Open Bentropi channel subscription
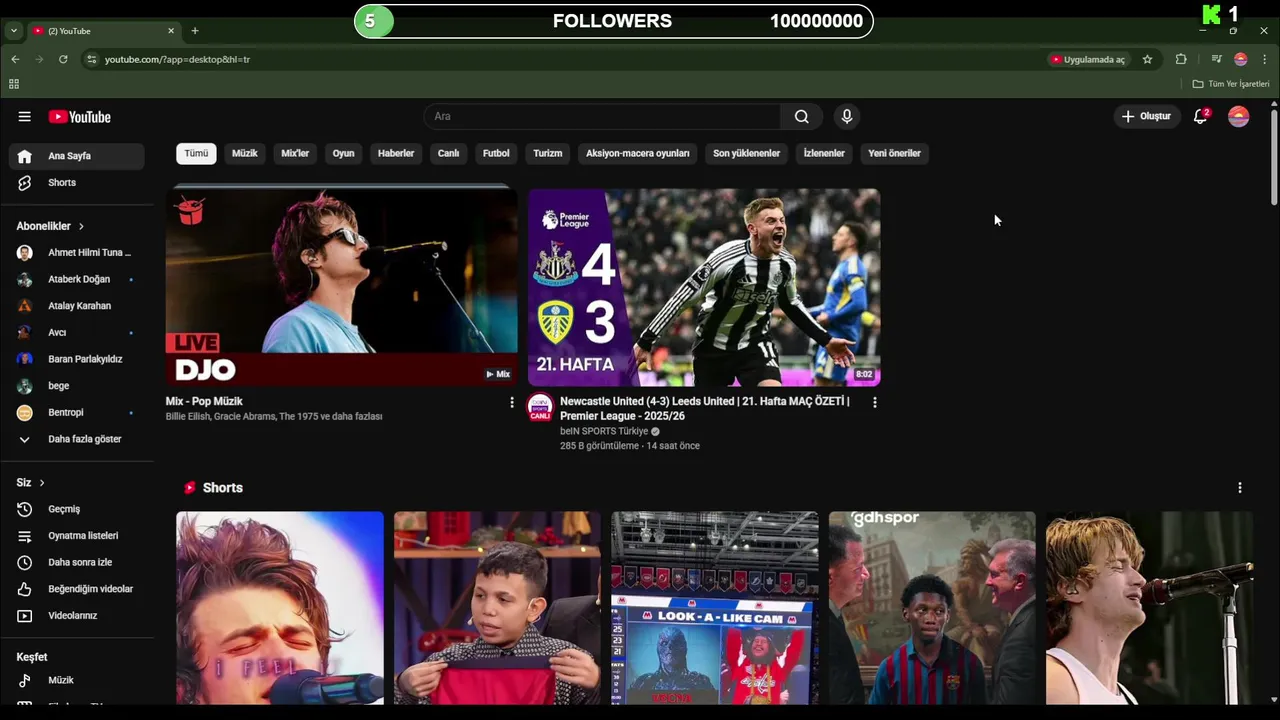 [x=77, y=412]
